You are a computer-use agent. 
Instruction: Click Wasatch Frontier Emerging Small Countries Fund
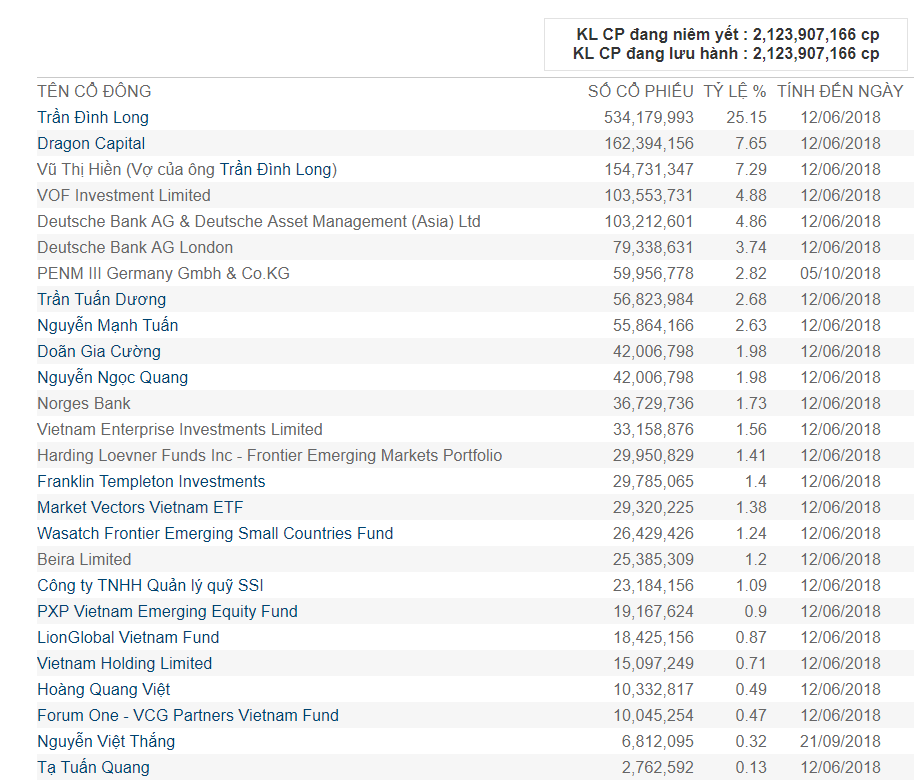[215, 533]
